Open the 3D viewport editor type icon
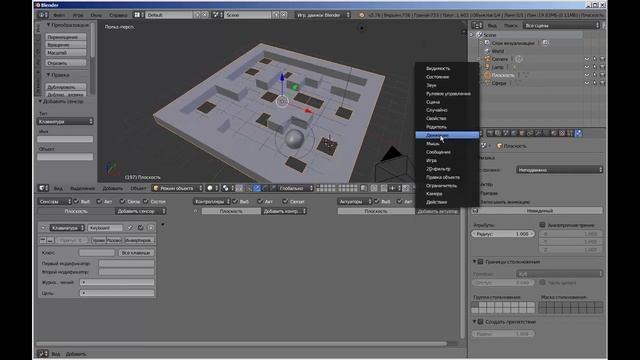Viewport: 640px width, 360px height. [x=42, y=188]
